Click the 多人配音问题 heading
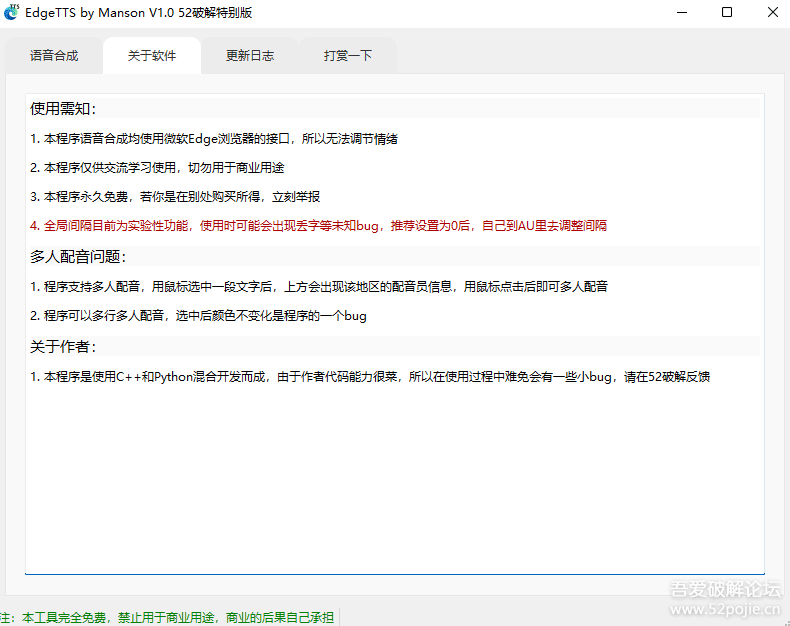The image size is (790, 626). 78,257
